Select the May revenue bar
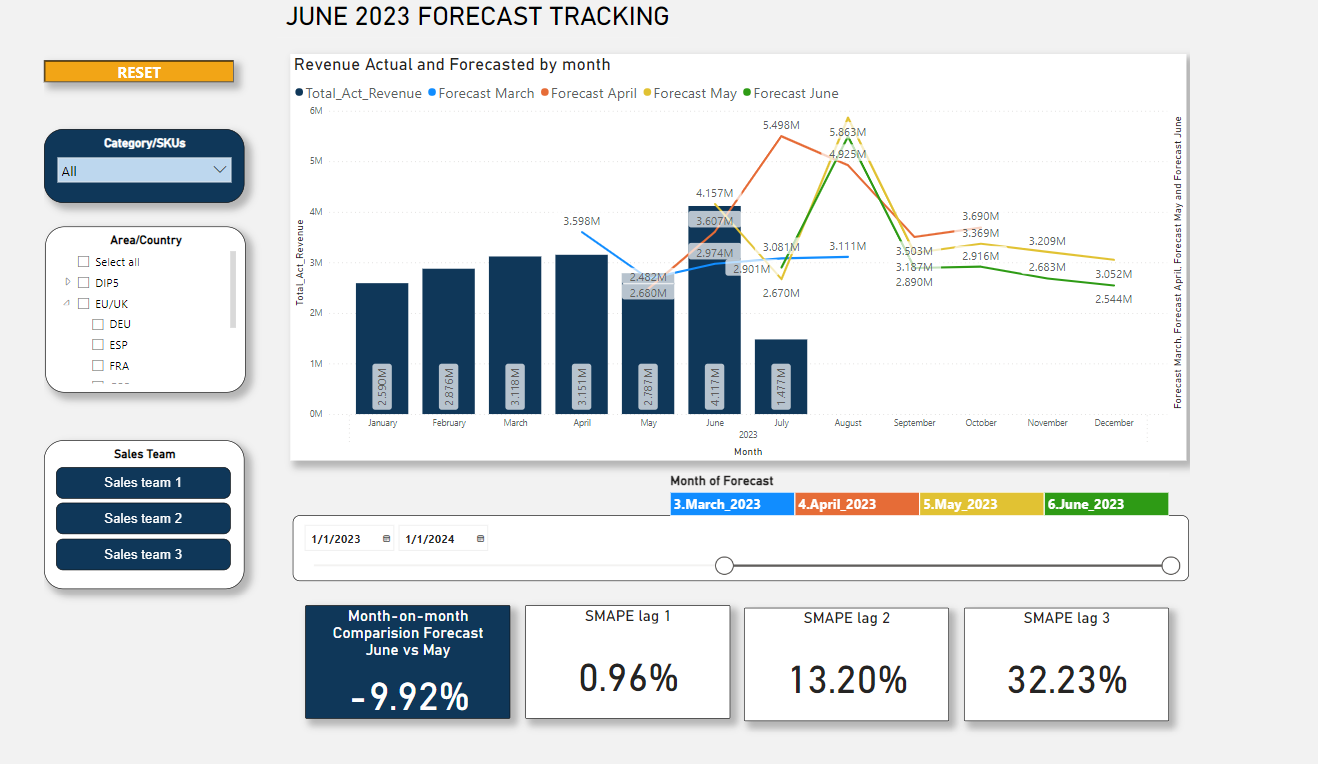 648,343
